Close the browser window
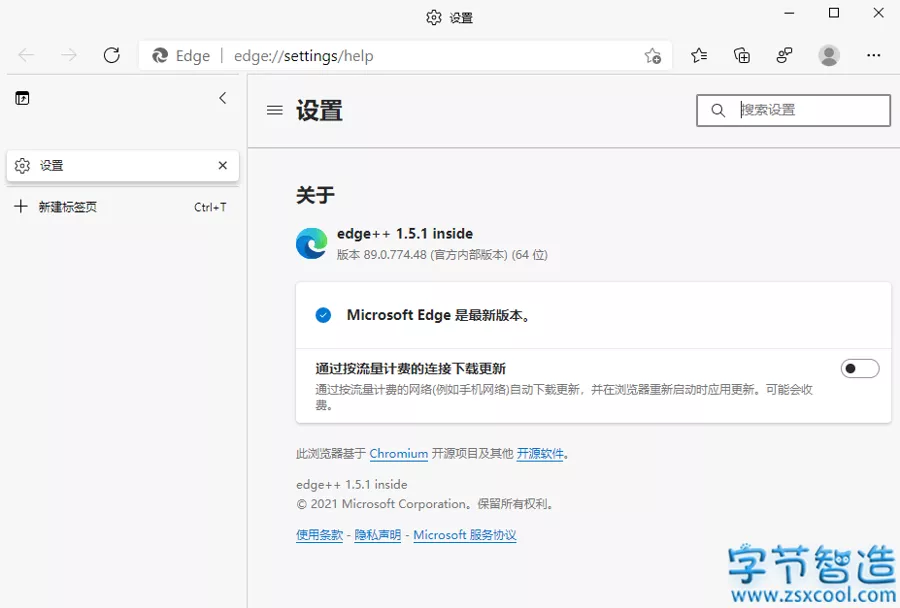This screenshot has width=900, height=608. (879, 13)
